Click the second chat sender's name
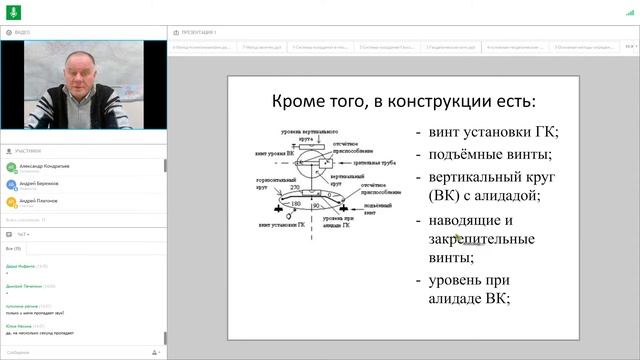This screenshot has width=640, height=360. coord(24,286)
